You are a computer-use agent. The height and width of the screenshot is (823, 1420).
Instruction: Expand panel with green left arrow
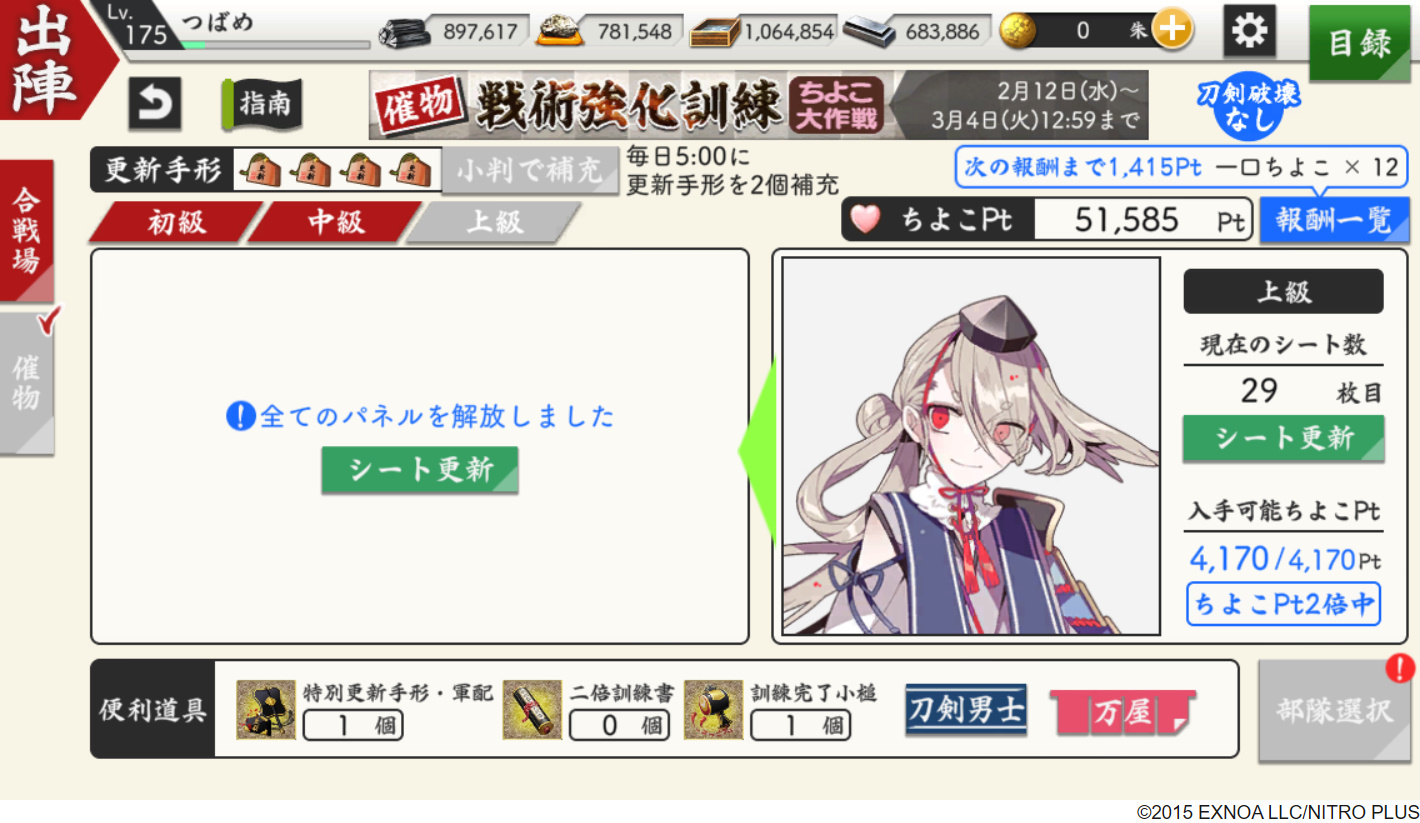click(x=757, y=449)
